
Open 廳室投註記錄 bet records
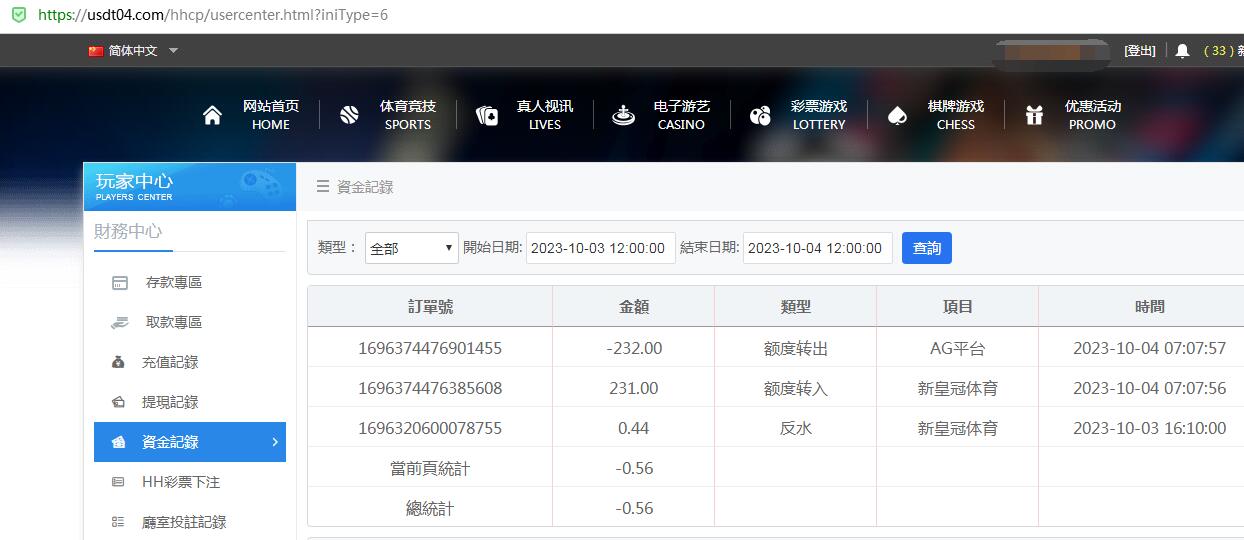coord(184,522)
